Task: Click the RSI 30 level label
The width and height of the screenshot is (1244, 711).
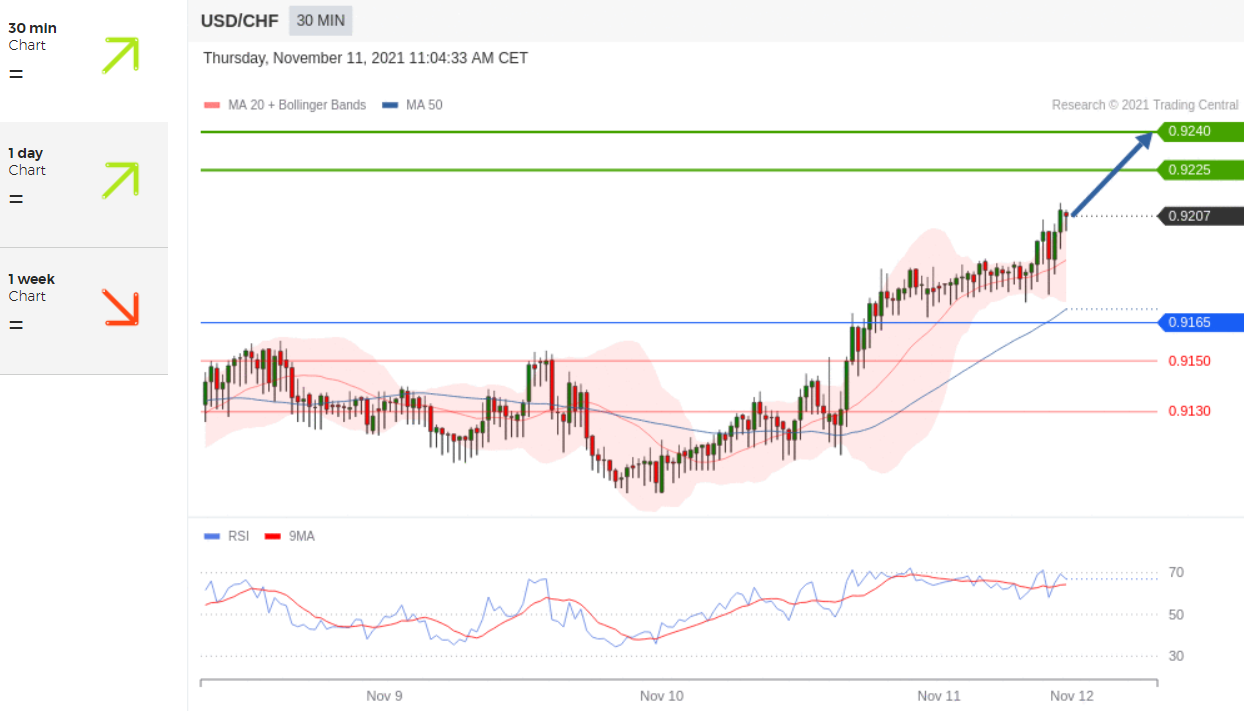Action: (x=1176, y=656)
